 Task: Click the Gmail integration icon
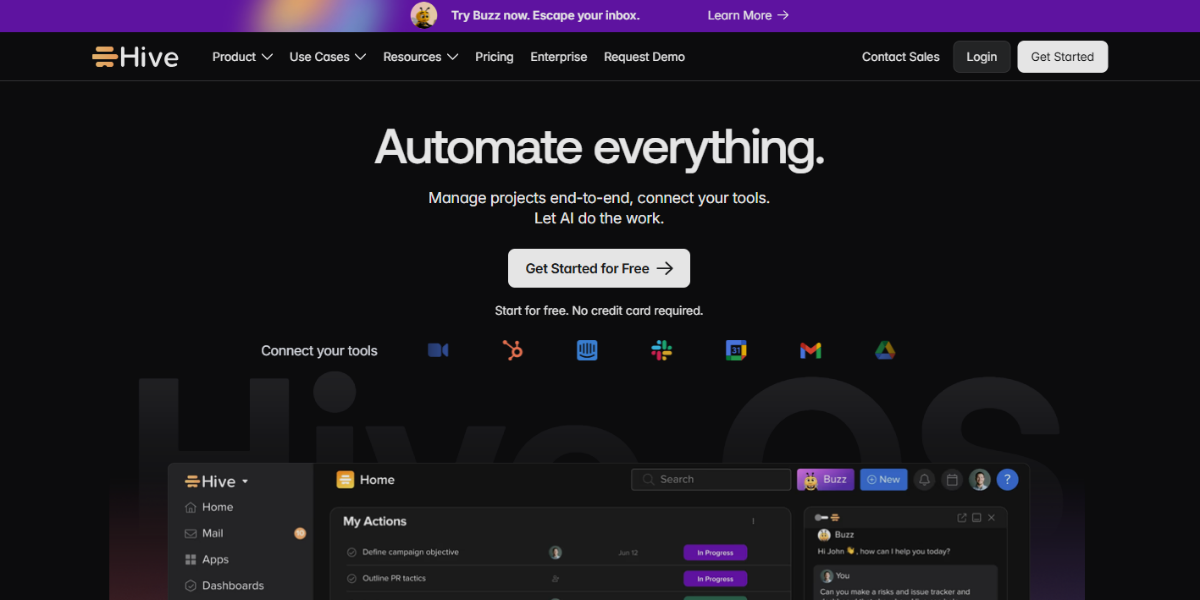click(810, 350)
